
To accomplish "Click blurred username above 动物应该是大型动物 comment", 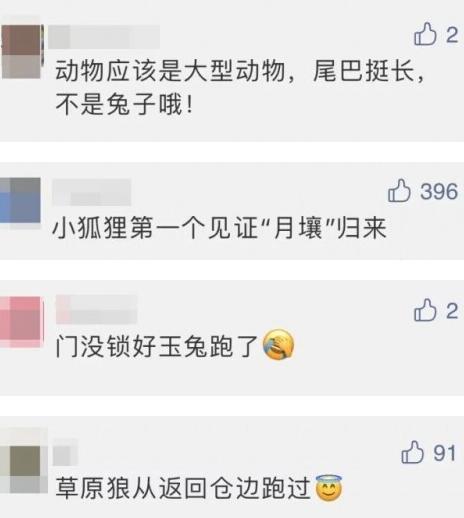I will (x=104, y=37).
